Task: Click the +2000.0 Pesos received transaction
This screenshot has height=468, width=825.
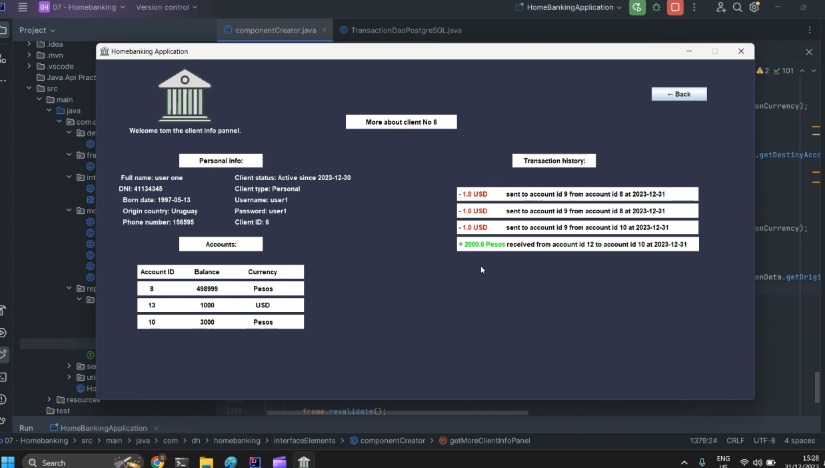Action: pyautogui.click(x=578, y=244)
